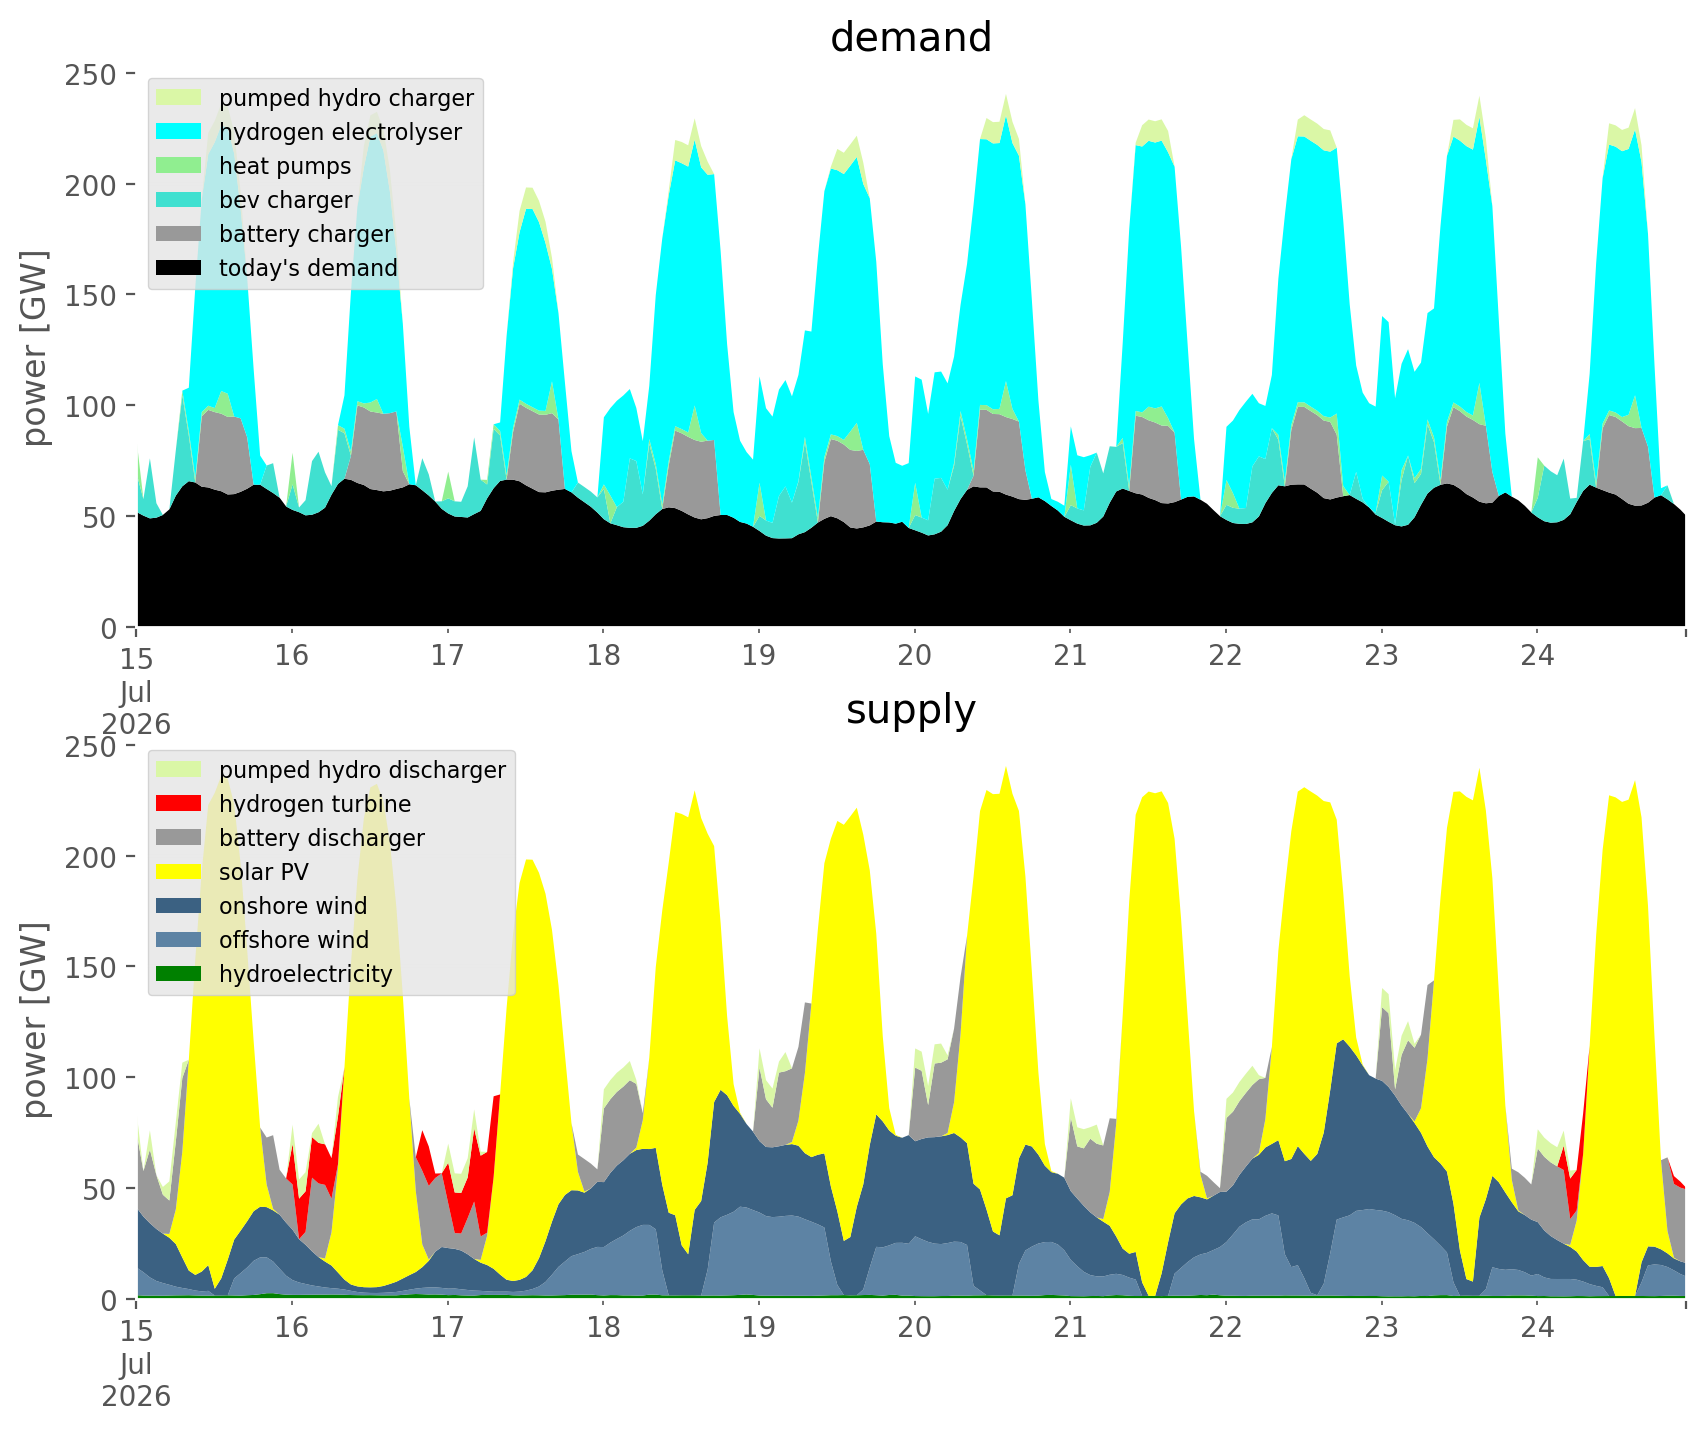This screenshot has width=1706, height=1431.
Task: Select the battery charger grey legend swatch
Action: tap(179, 234)
